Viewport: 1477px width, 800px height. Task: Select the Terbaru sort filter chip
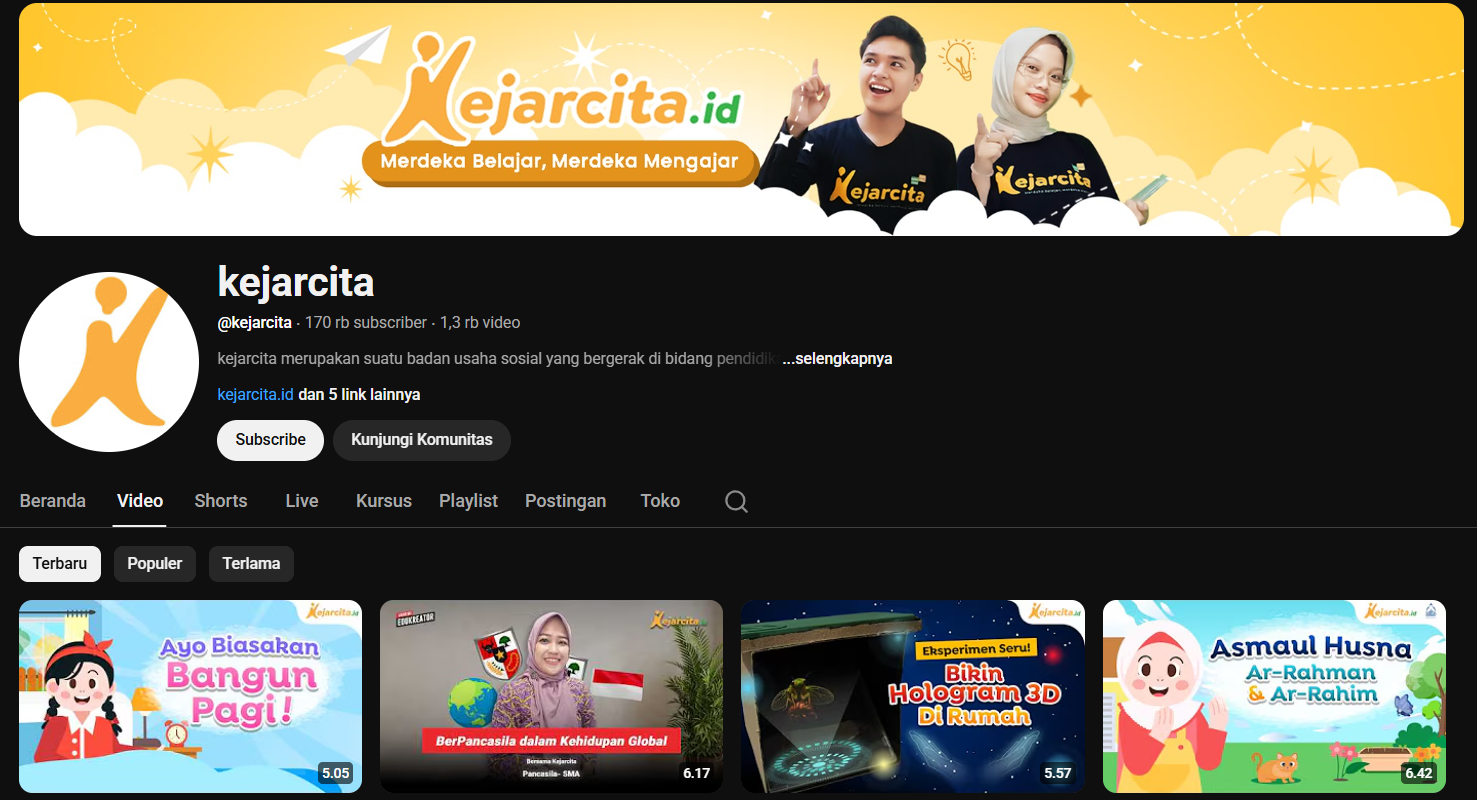pyautogui.click(x=60, y=564)
